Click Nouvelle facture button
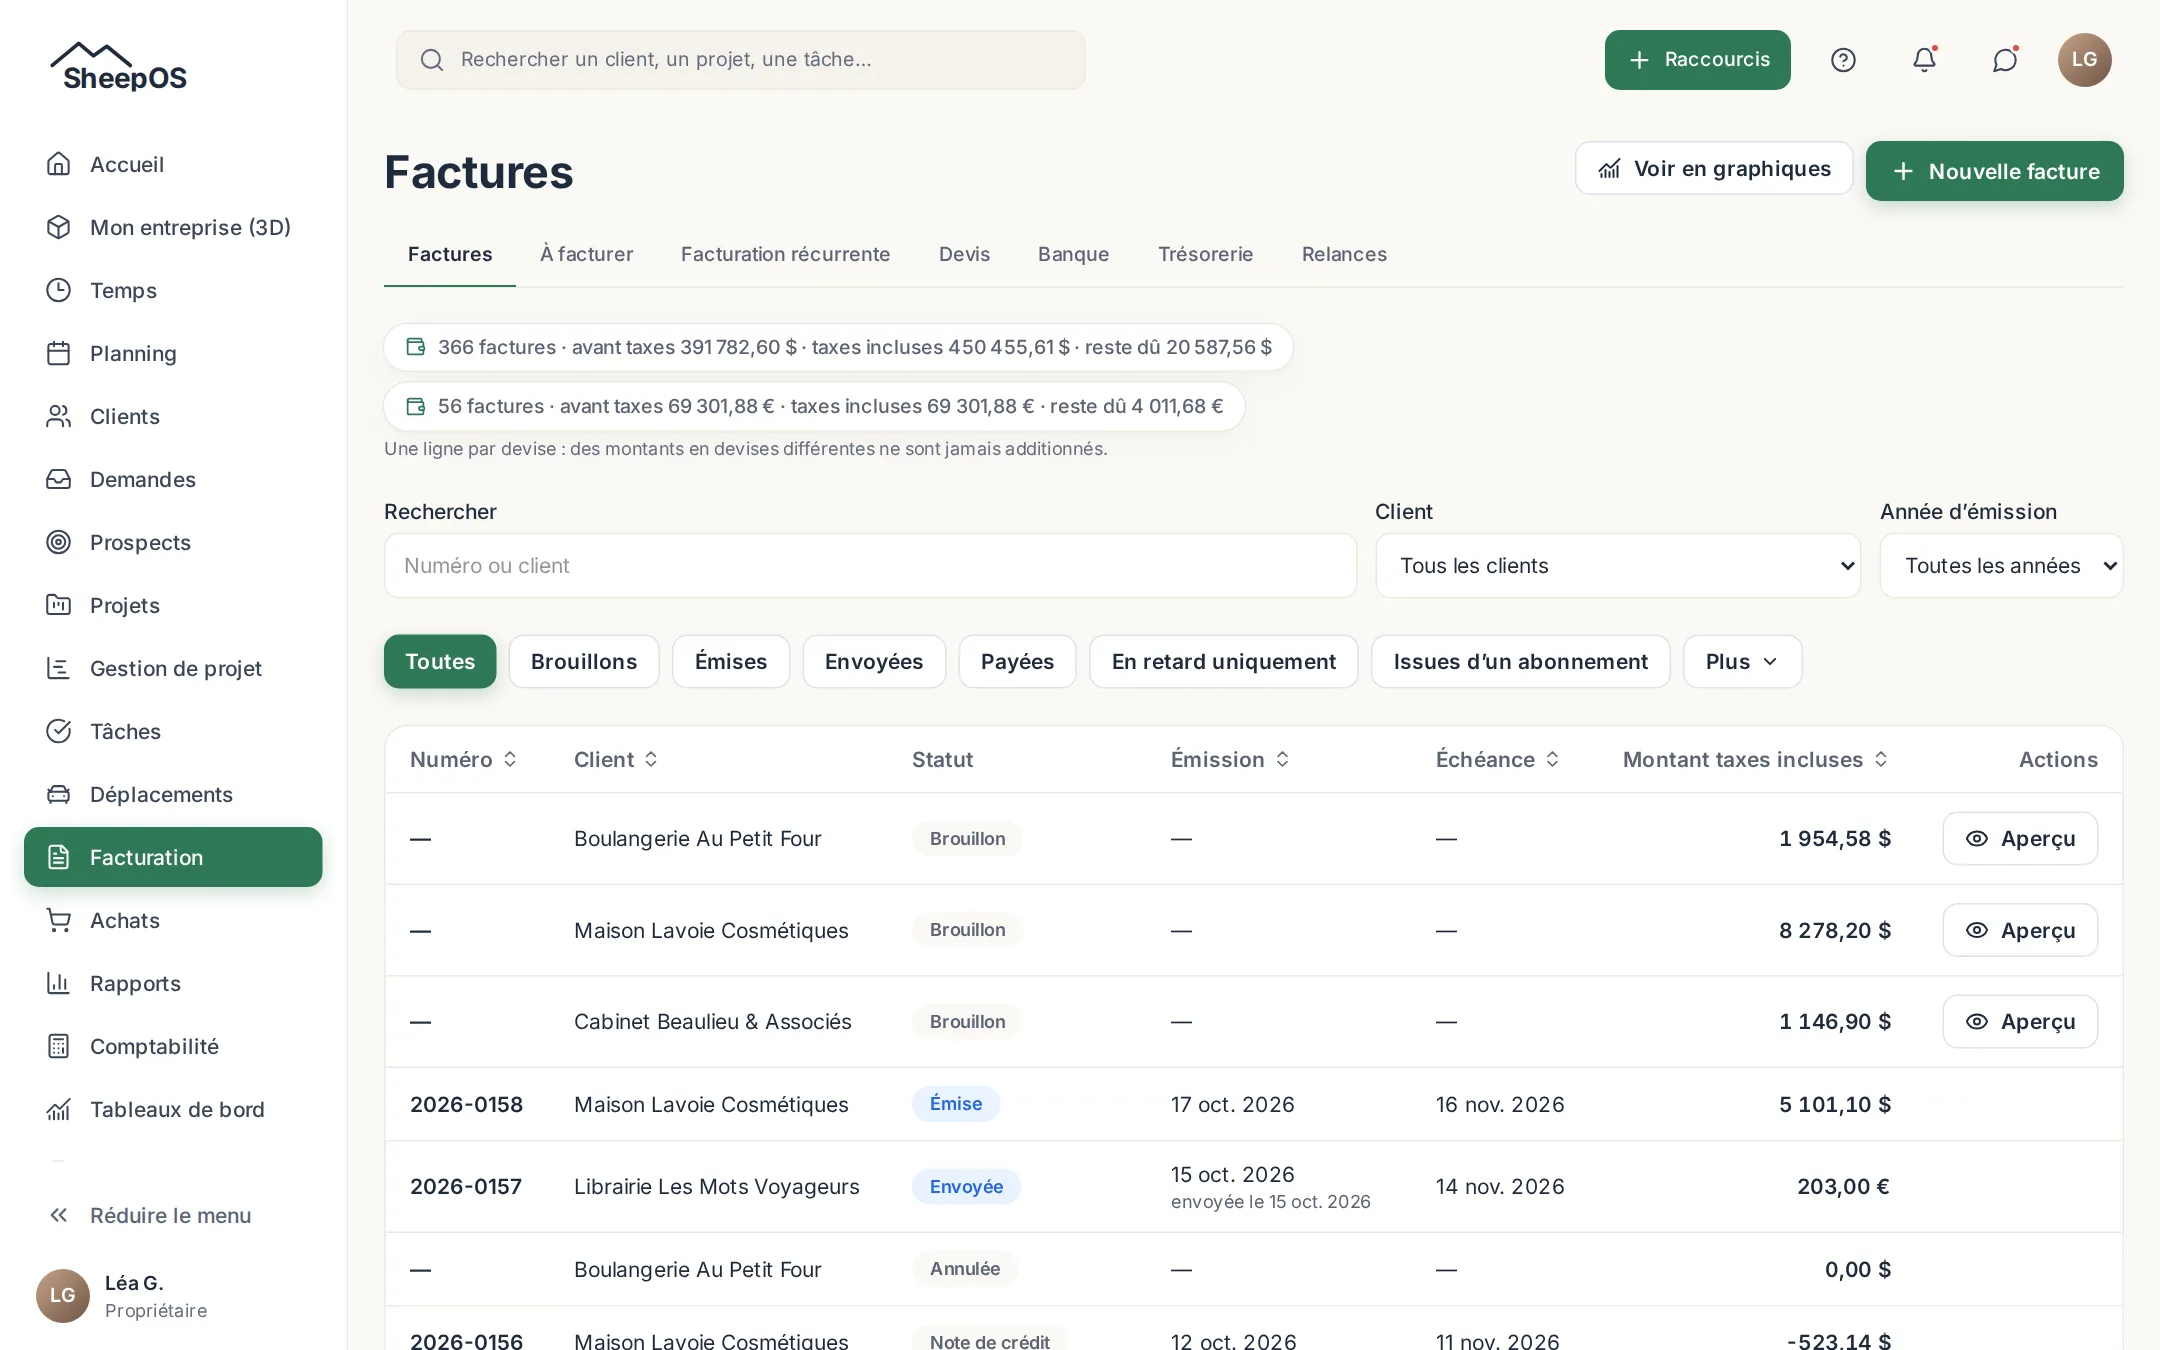Screen dimensions: 2160x1350 [x=1994, y=171]
